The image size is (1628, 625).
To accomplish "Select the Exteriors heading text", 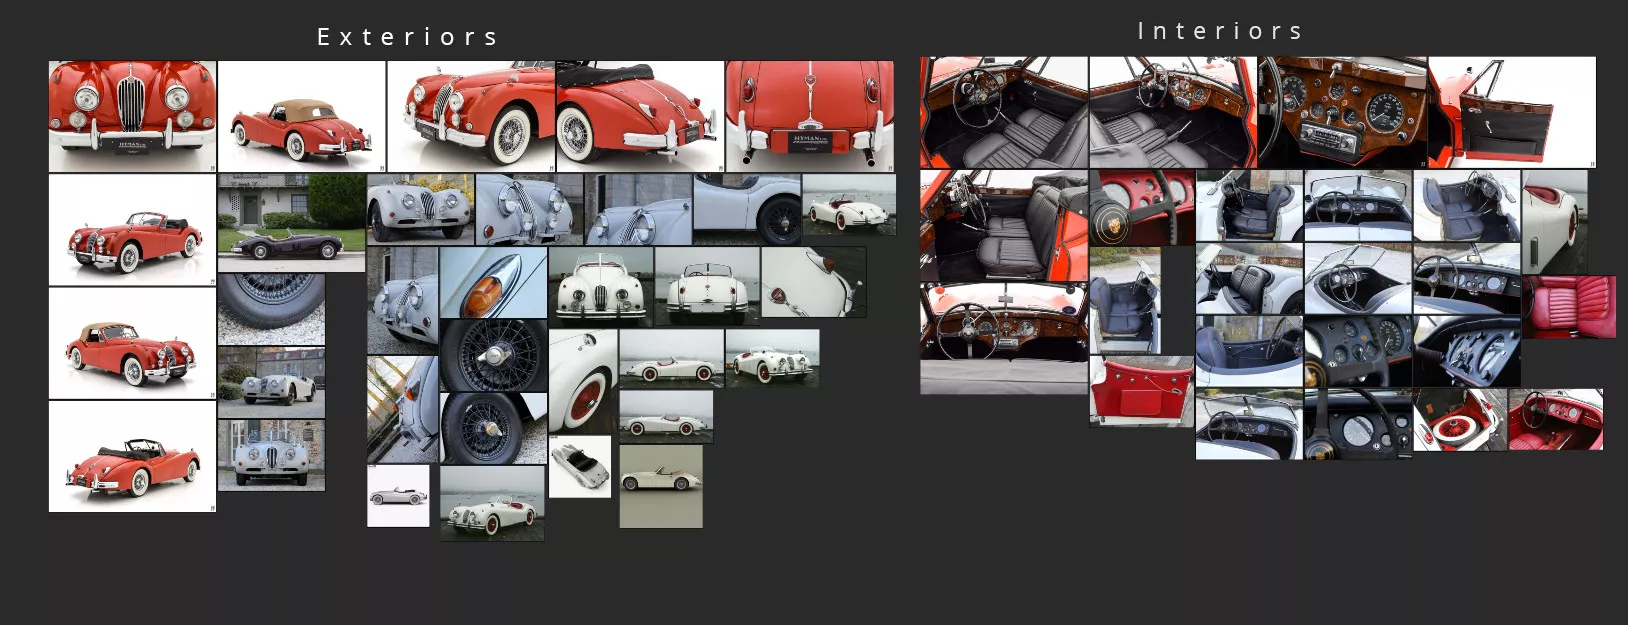I will [x=408, y=38].
